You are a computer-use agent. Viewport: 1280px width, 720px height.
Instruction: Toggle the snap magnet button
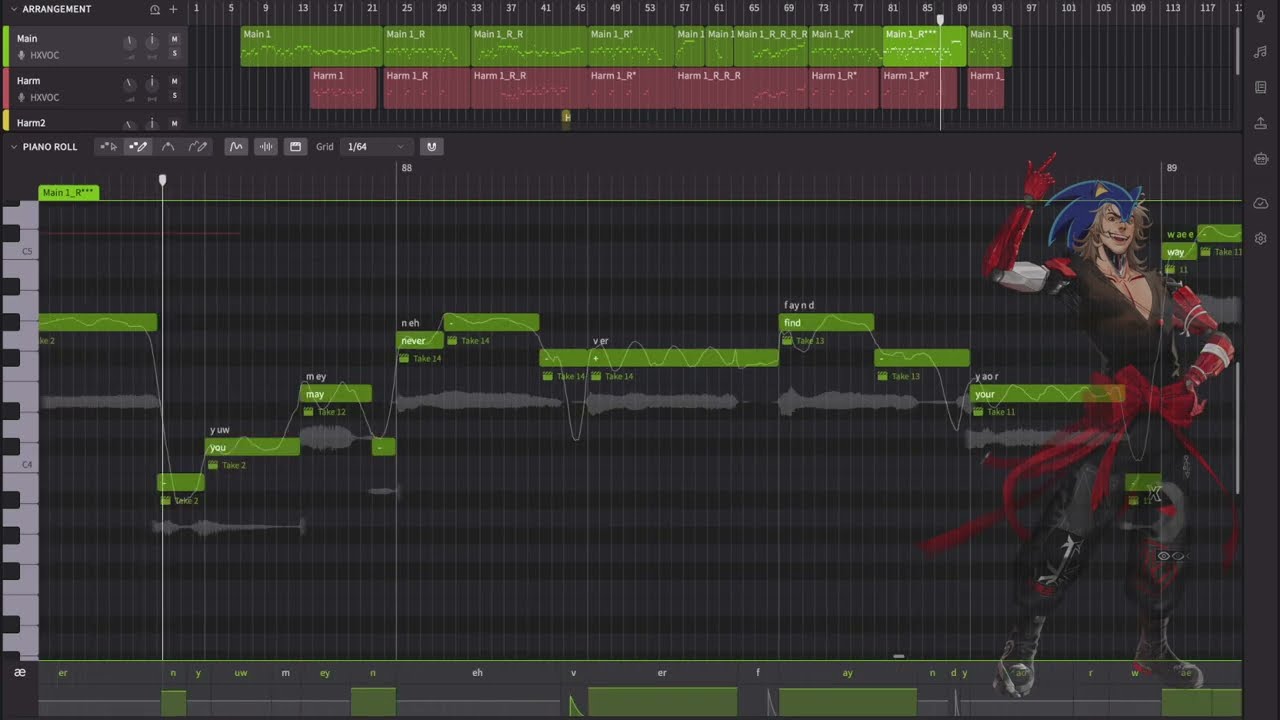tap(431, 147)
